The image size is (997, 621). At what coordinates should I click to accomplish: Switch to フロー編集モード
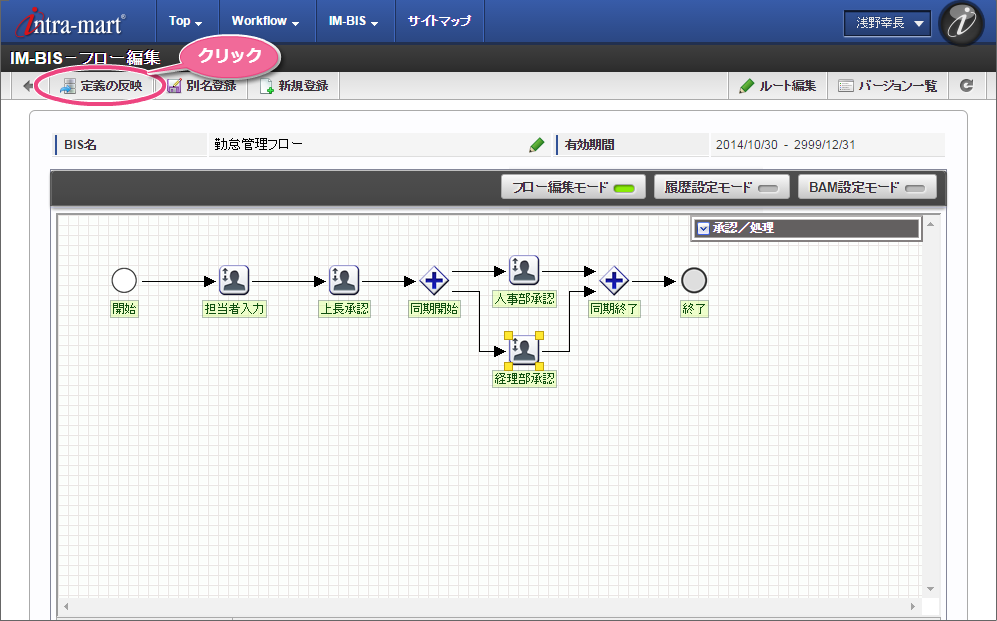click(573, 188)
